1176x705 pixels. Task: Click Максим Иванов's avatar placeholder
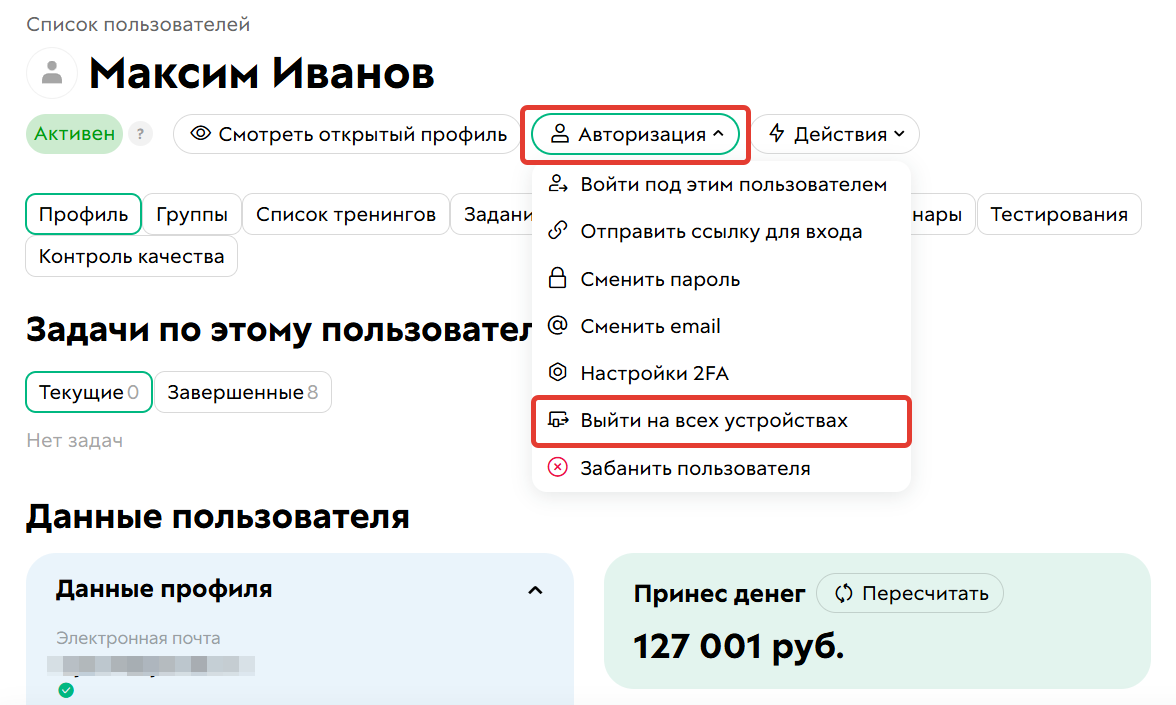pos(51,73)
